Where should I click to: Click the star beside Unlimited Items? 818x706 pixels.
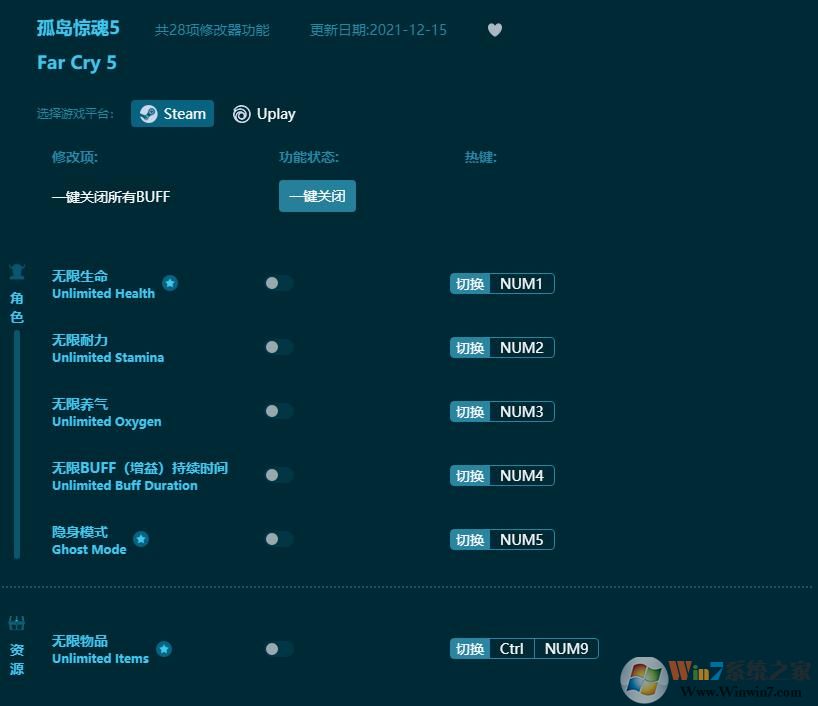[164, 648]
